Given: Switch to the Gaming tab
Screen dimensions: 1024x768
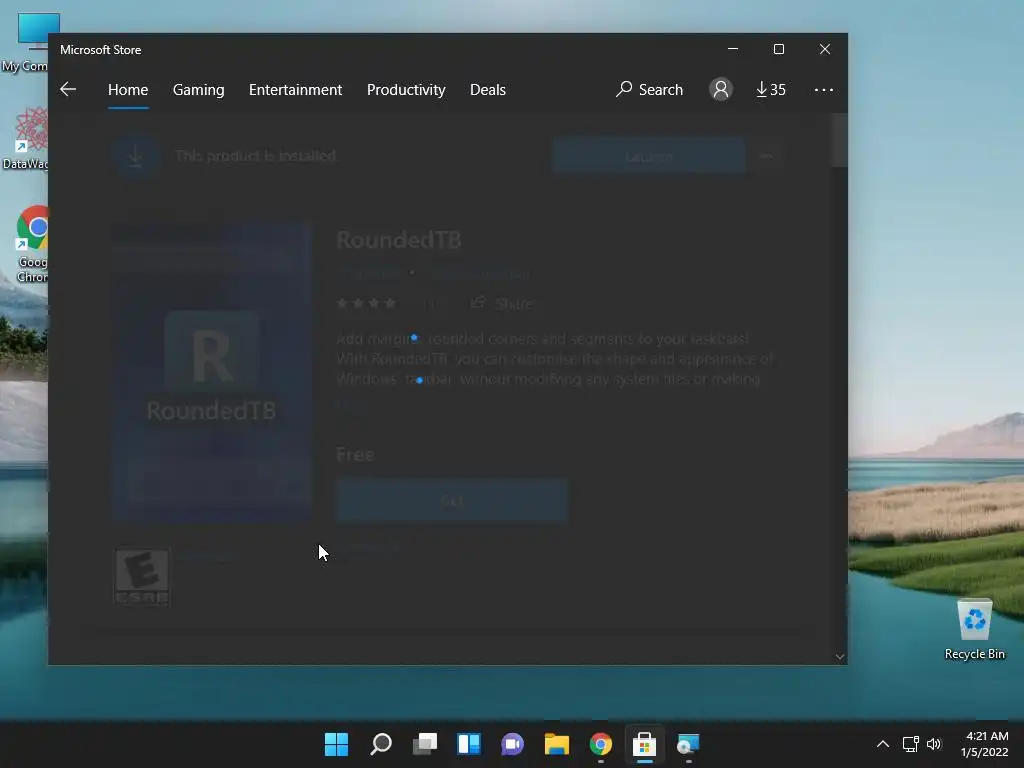Looking at the screenshot, I should click(x=199, y=89).
